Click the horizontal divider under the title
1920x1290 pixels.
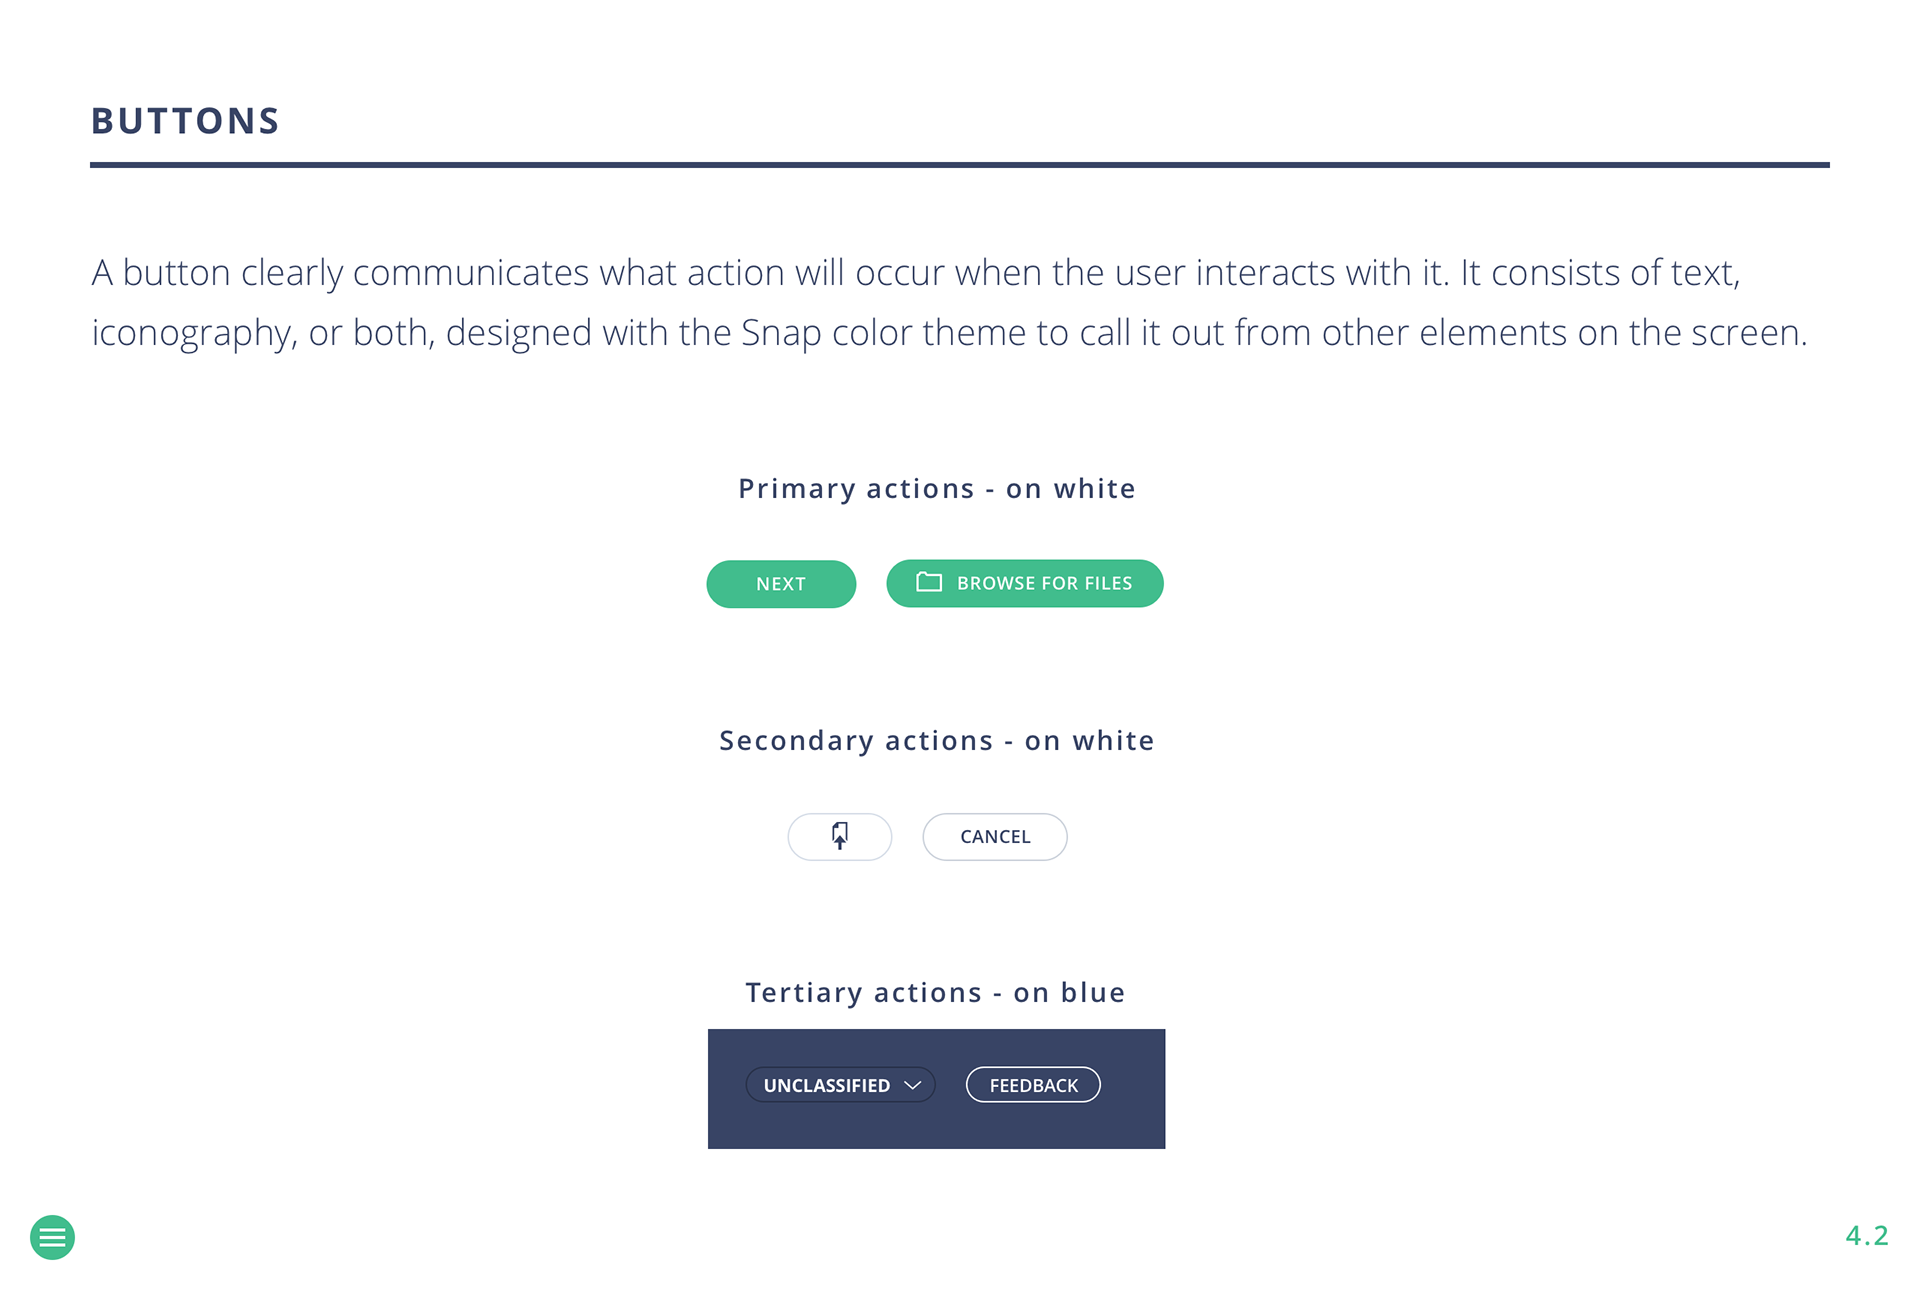pos(960,165)
